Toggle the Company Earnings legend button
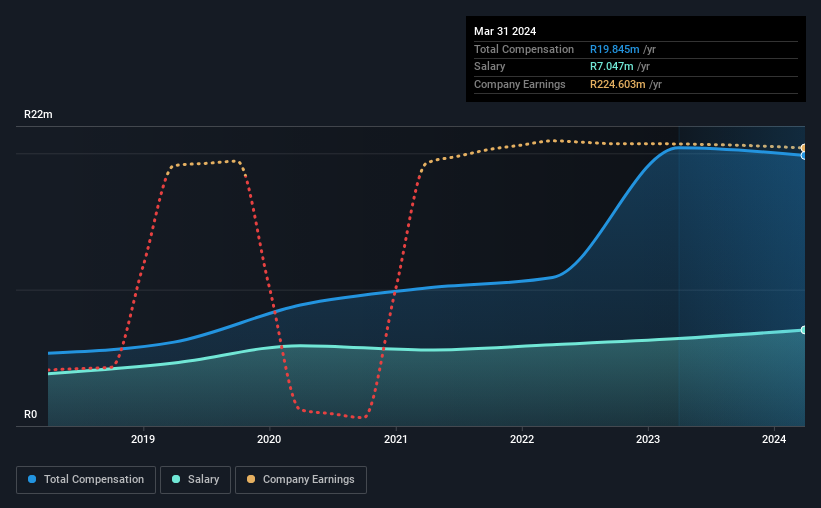 click(x=301, y=480)
